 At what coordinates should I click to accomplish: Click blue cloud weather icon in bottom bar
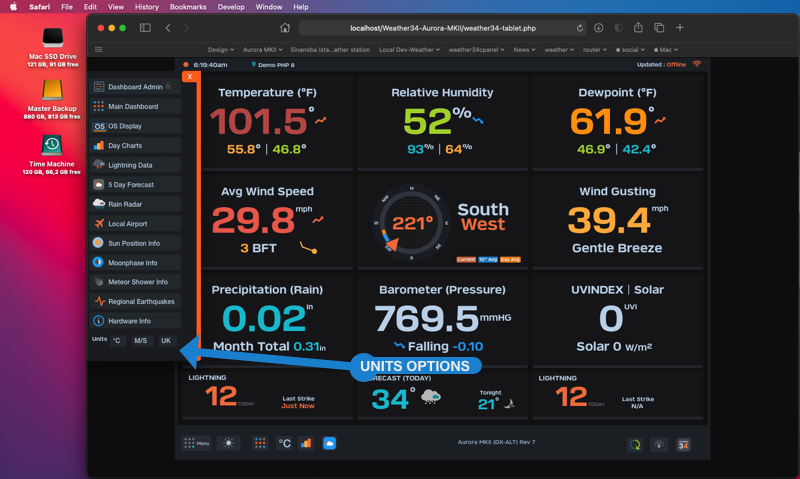(x=329, y=443)
